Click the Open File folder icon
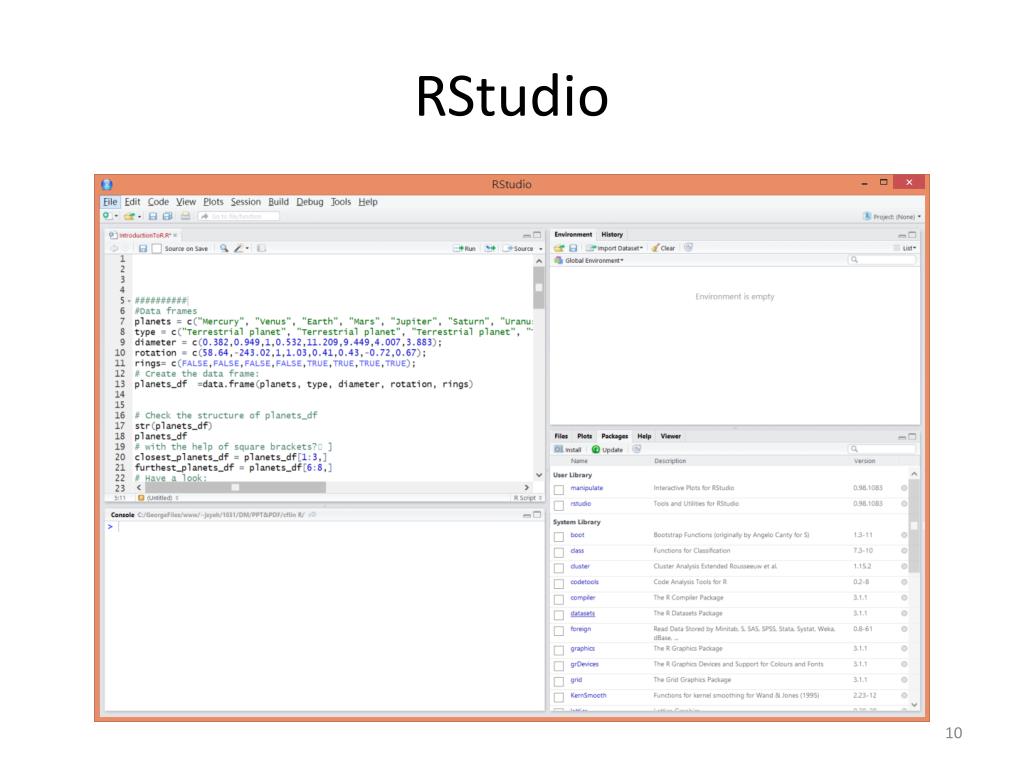Screen dimensions: 1024x768 [129, 216]
